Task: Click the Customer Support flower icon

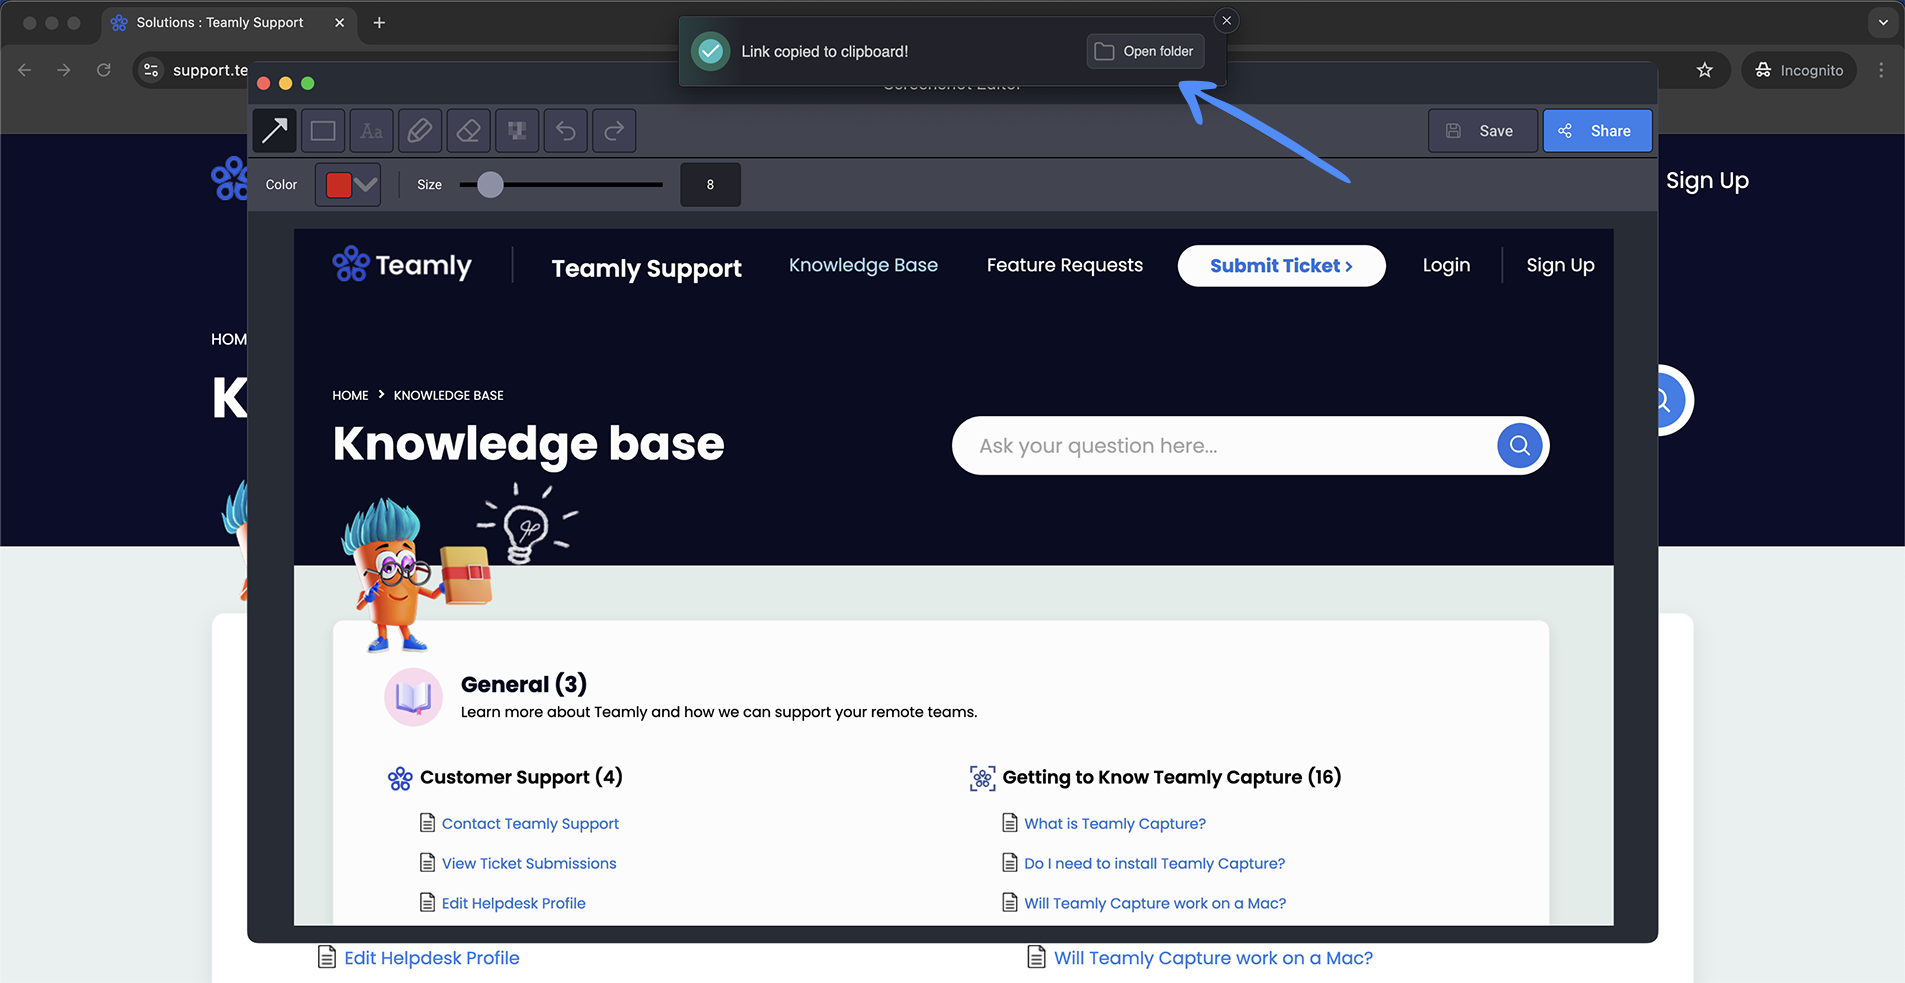Action: tap(400, 778)
